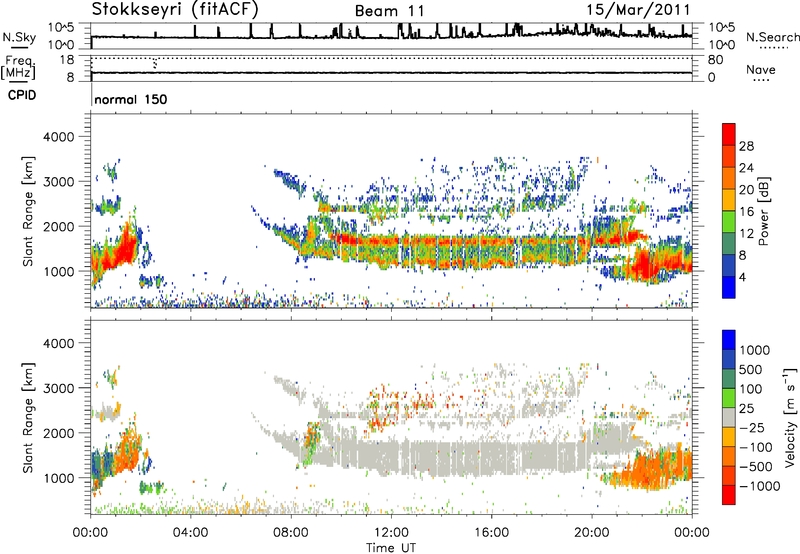Image resolution: width=800 pixels, height=554 pixels.
Task: Click the plot title 'Stokkseyri (fitACF)'
Action: [175, 9]
